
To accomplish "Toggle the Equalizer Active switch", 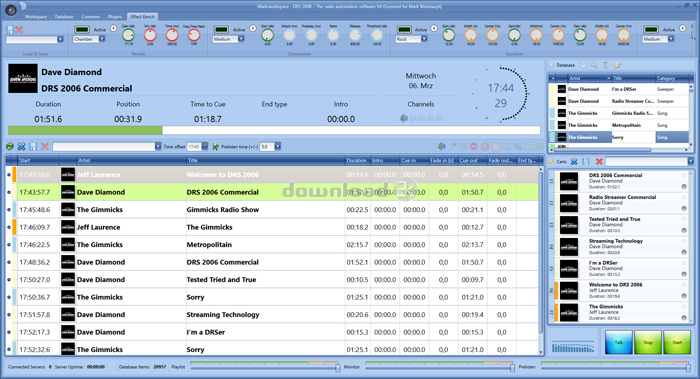I will tap(404, 29).
